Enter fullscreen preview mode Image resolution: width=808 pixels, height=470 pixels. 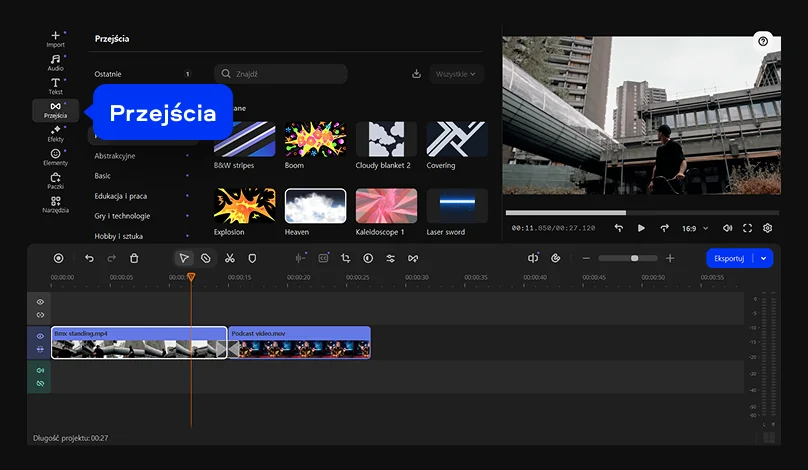click(x=747, y=228)
